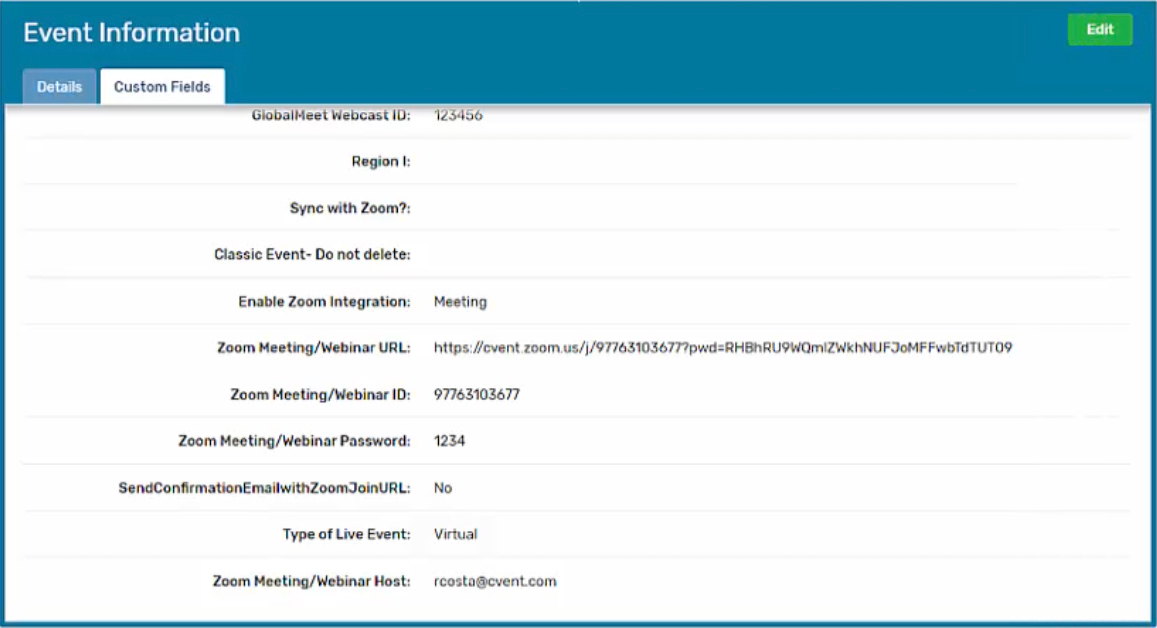The image size is (1157, 628).
Task: Click the Zoom Meeting/Webinar ID value 97763103677
Action: (x=478, y=392)
